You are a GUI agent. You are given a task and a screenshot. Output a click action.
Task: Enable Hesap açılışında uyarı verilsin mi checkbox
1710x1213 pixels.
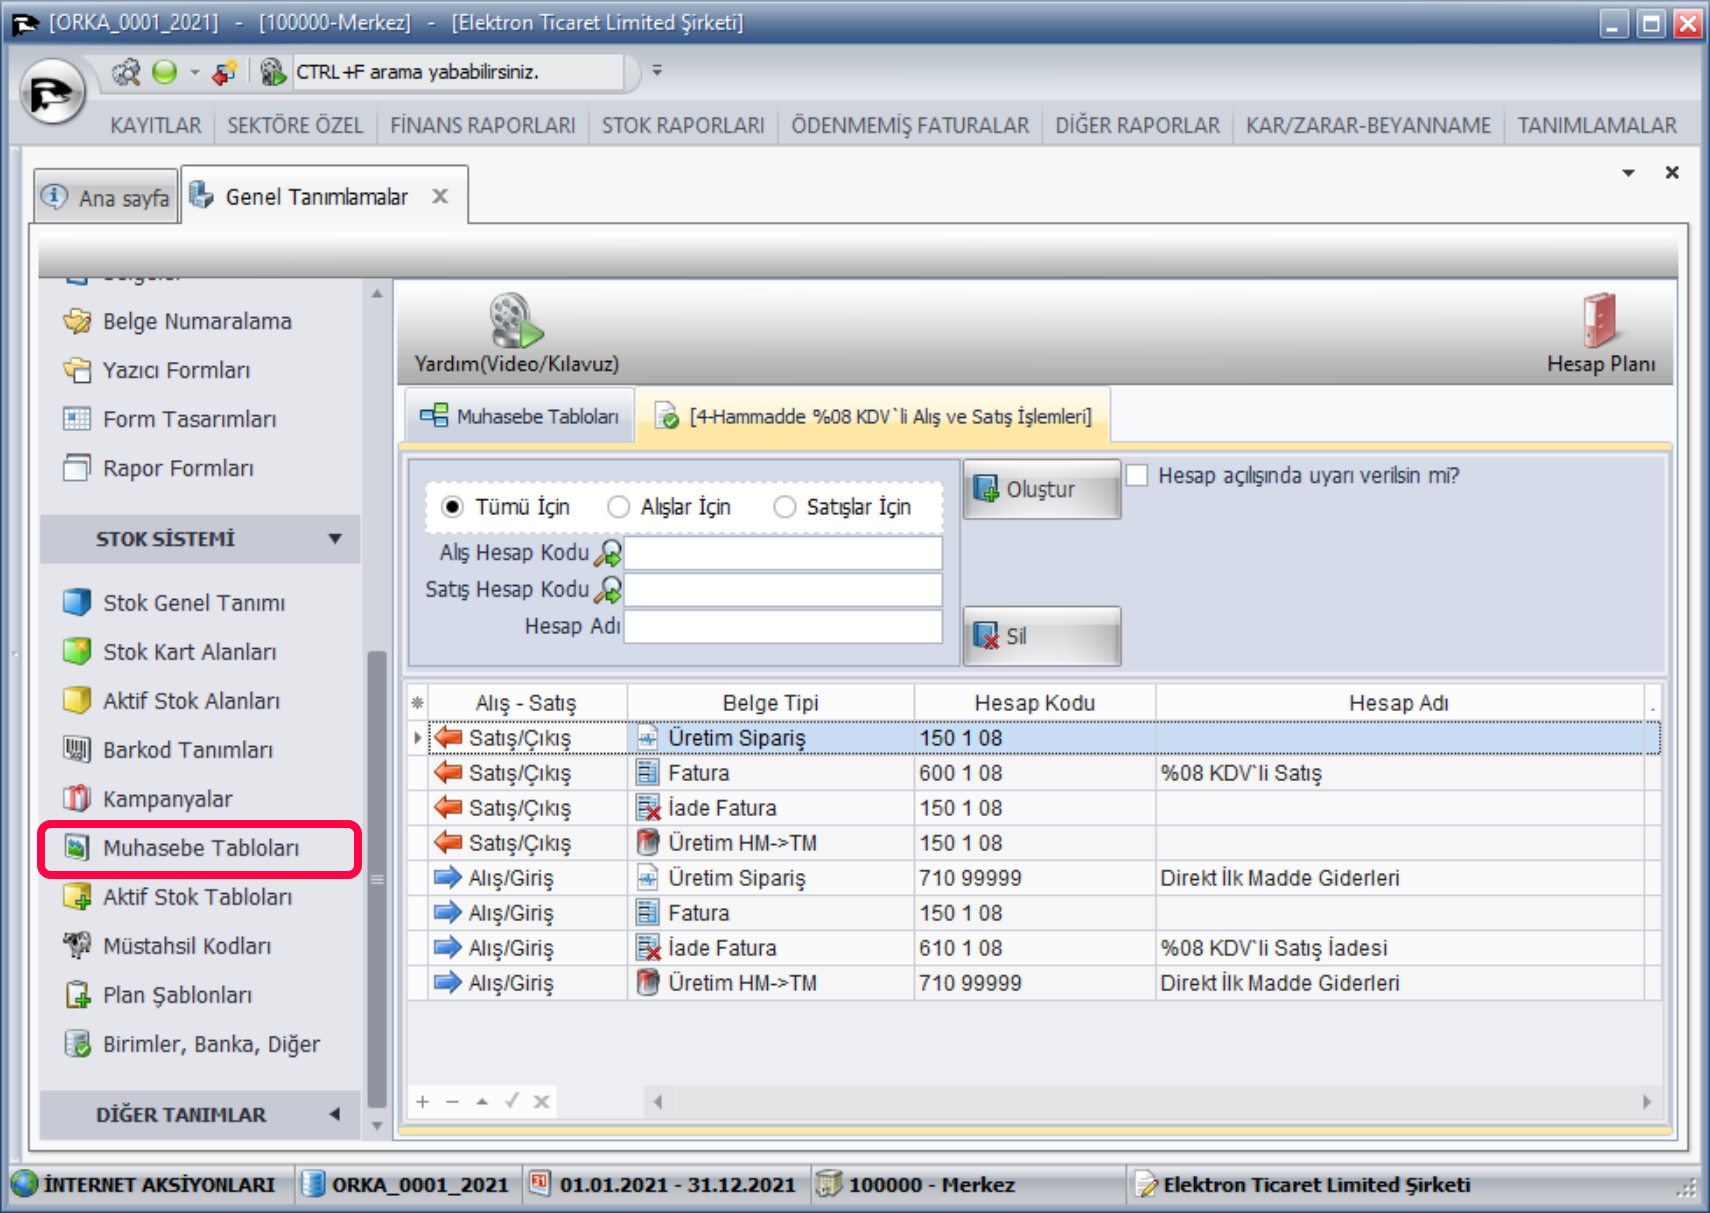(1137, 475)
